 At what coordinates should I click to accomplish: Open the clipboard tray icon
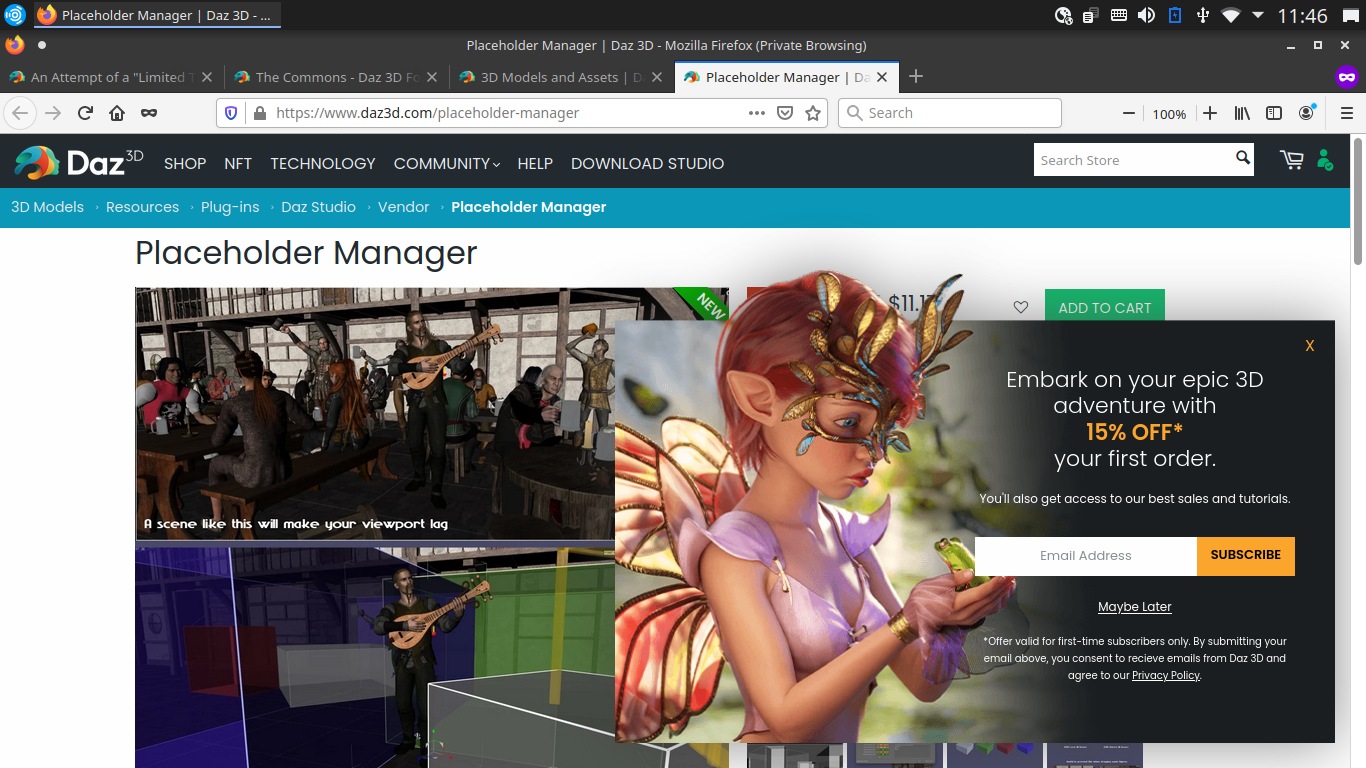(x=1091, y=15)
